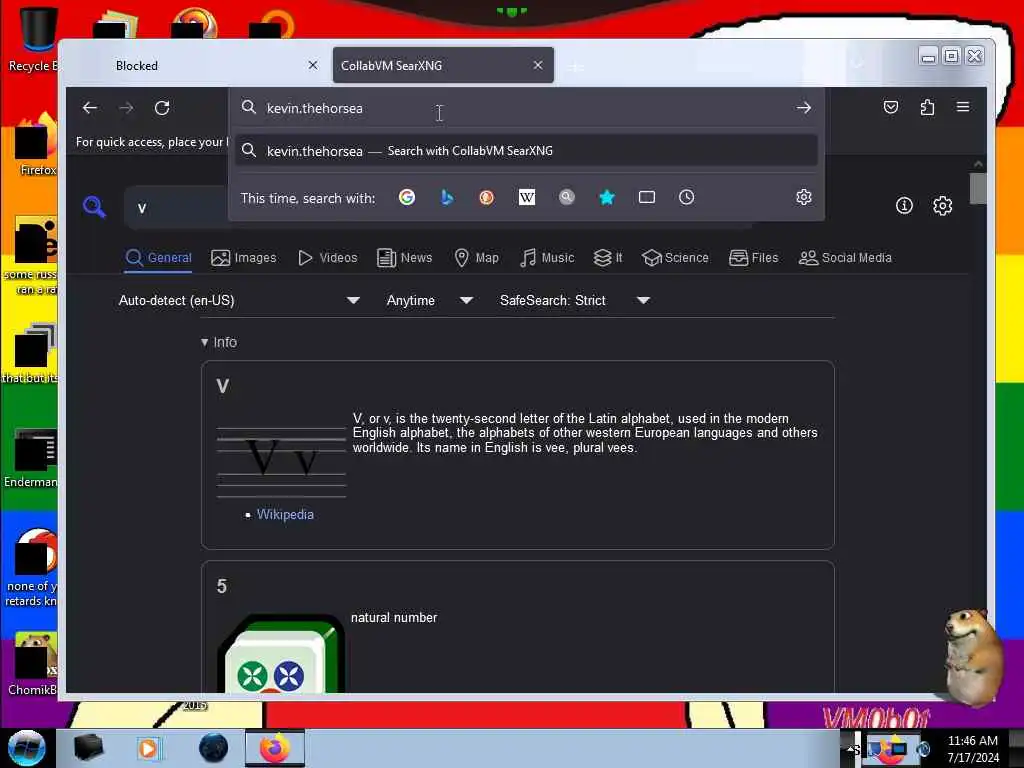The image size is (1024, 768).
Task: Click the Go arrow in the address bar
Action: pos(804,108)
